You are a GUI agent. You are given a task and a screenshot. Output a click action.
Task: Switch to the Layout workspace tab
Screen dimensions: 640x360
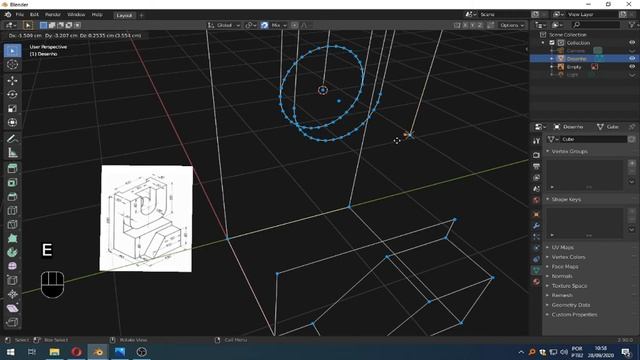[x=124, y=15]
